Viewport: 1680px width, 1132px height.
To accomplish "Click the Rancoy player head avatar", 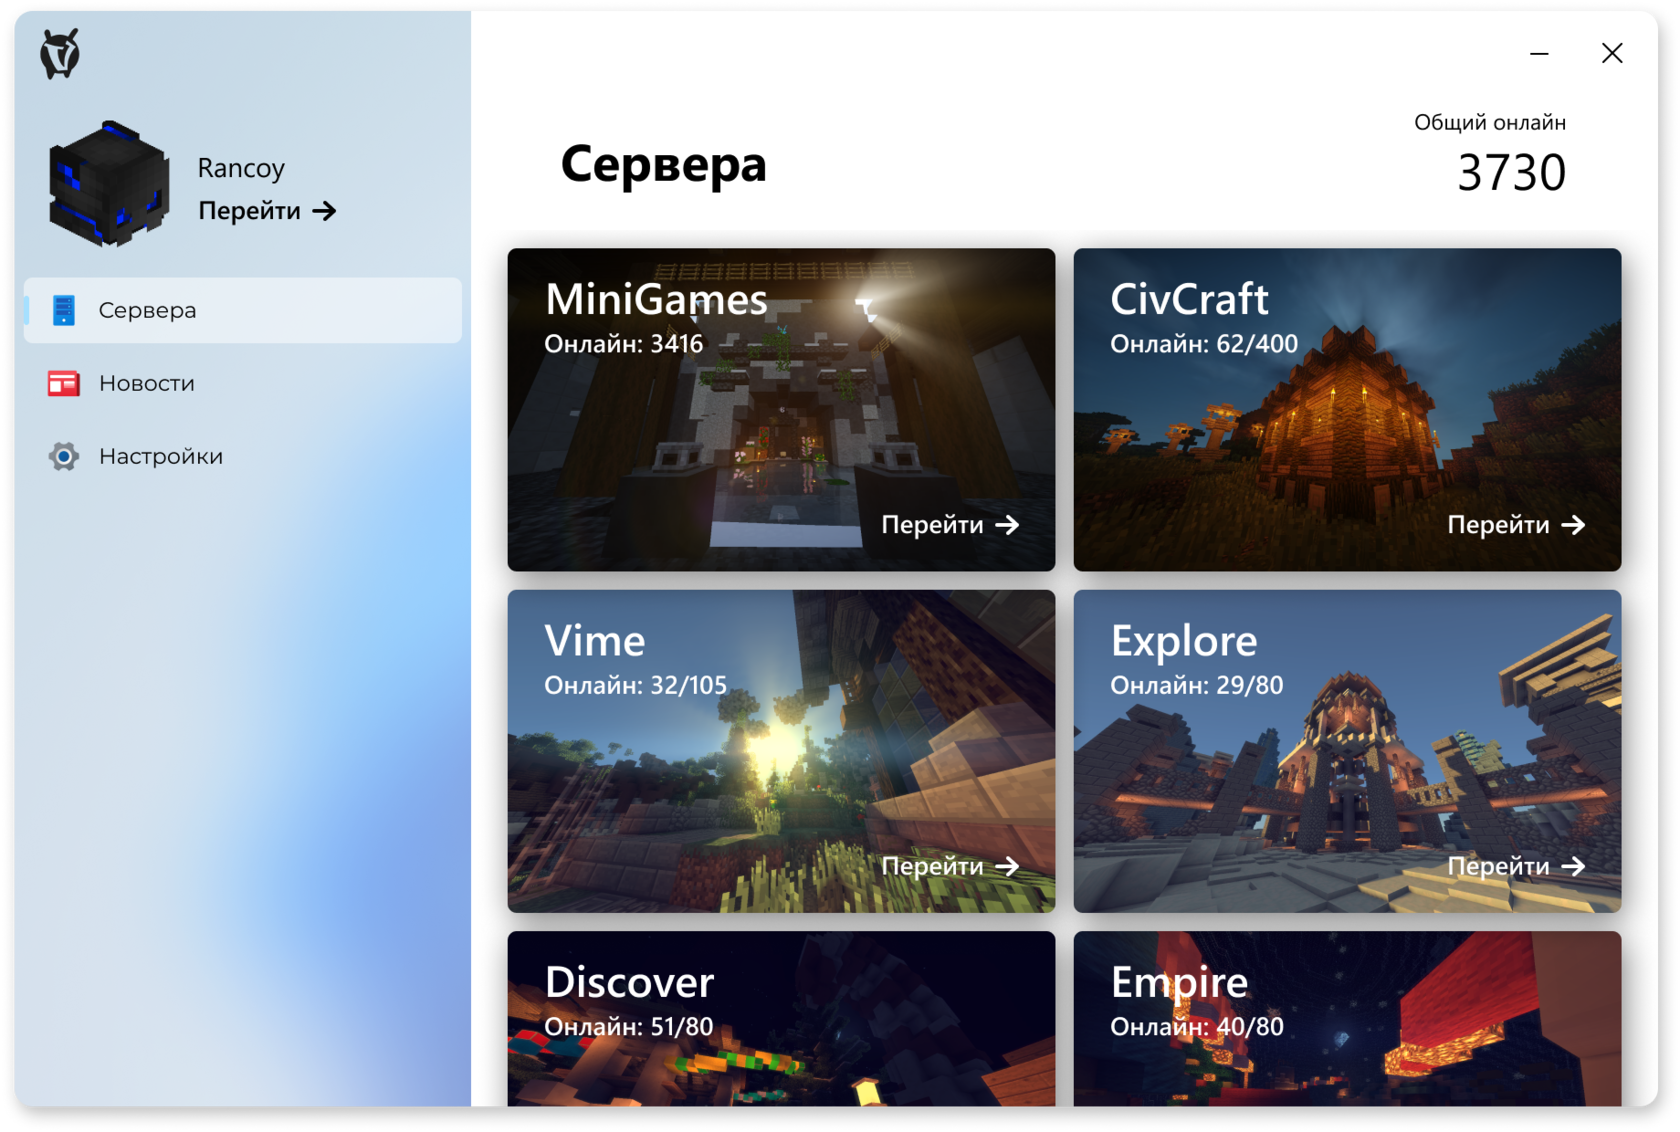I will [x=108, y=185].
